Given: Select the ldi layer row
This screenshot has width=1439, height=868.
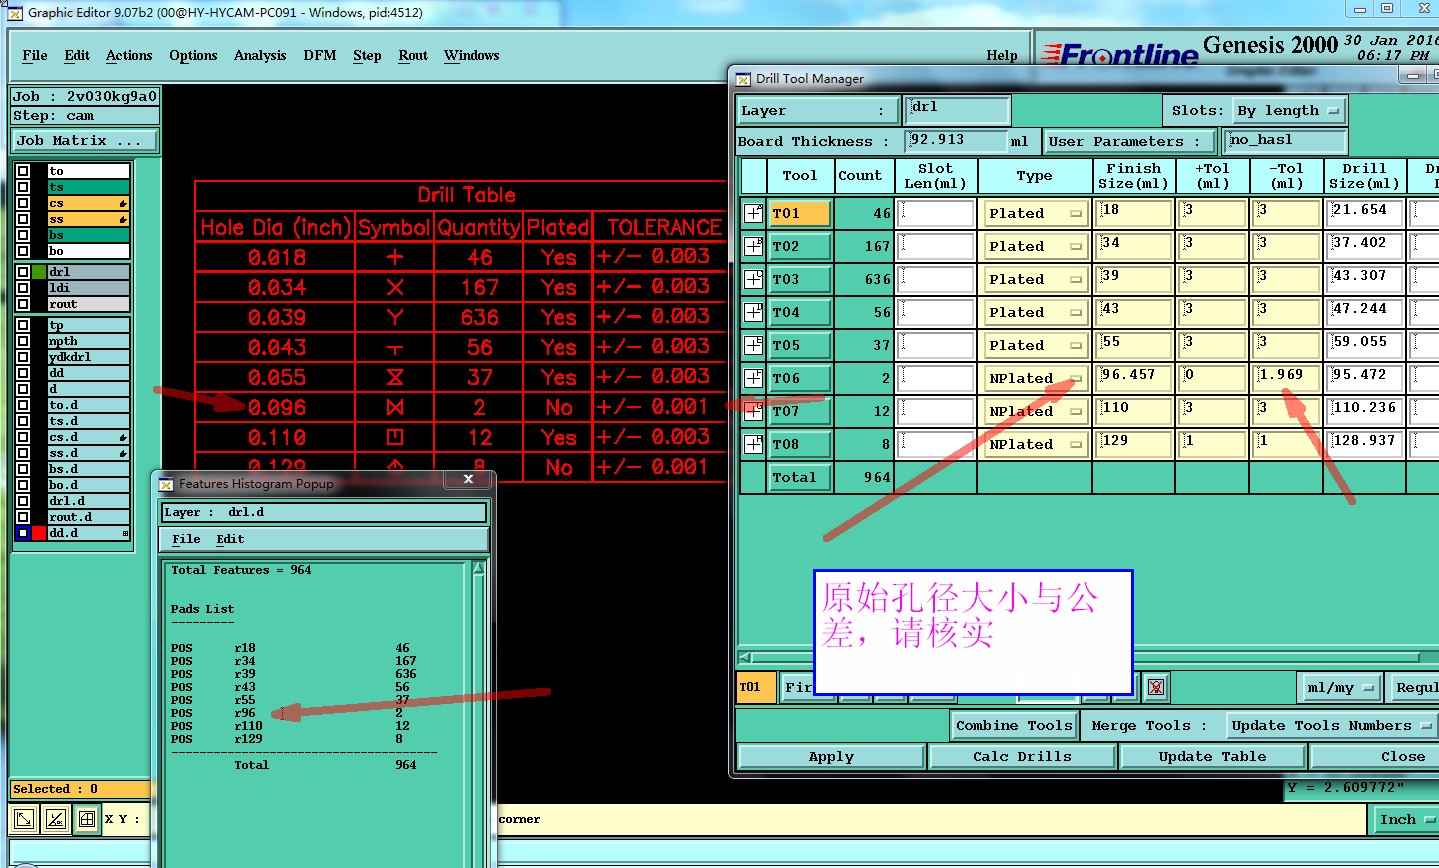Looking at the screenshot, I should tap(89, 288).
